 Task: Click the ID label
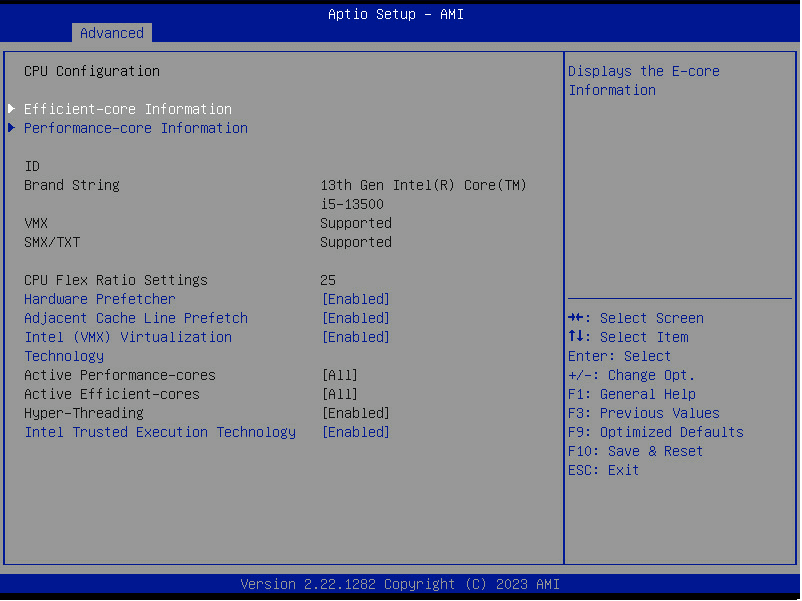[x=32, y=166]
